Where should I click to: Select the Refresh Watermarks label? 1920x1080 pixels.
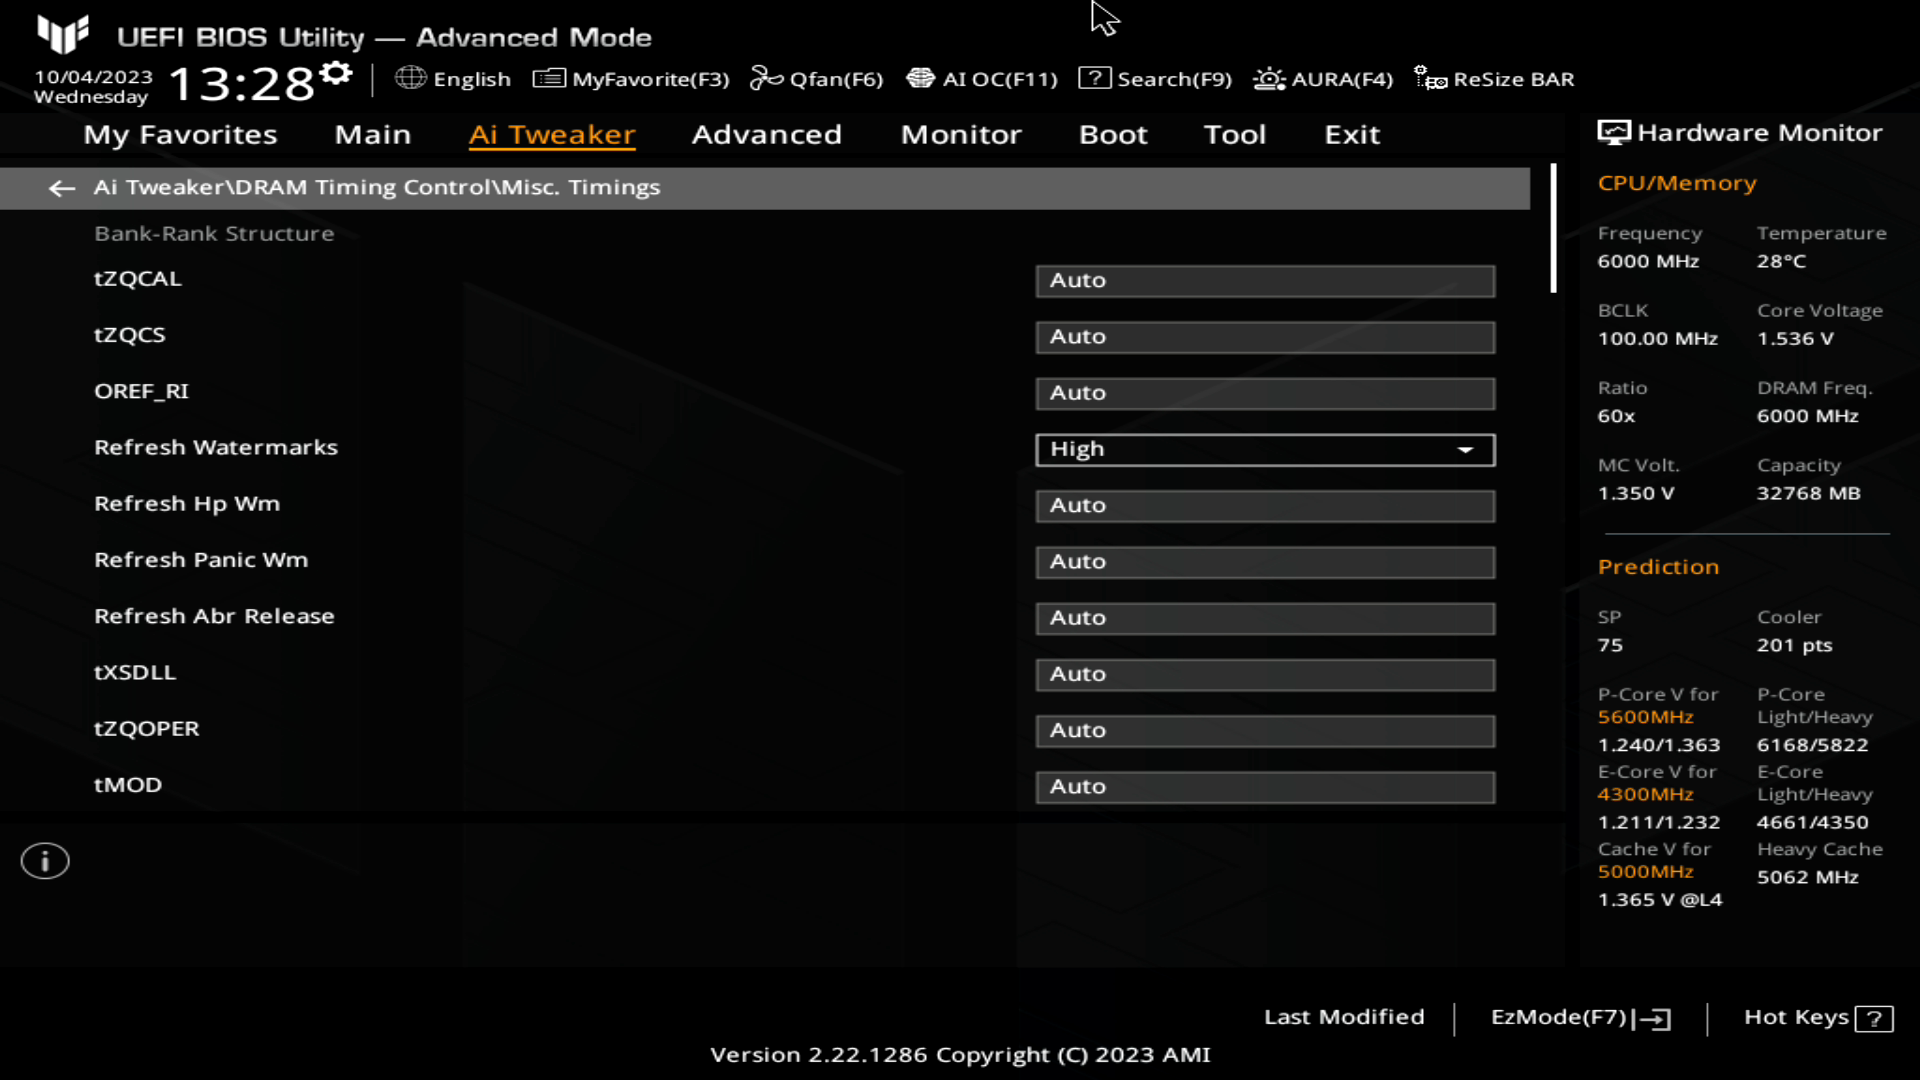[x=216, y=448]
